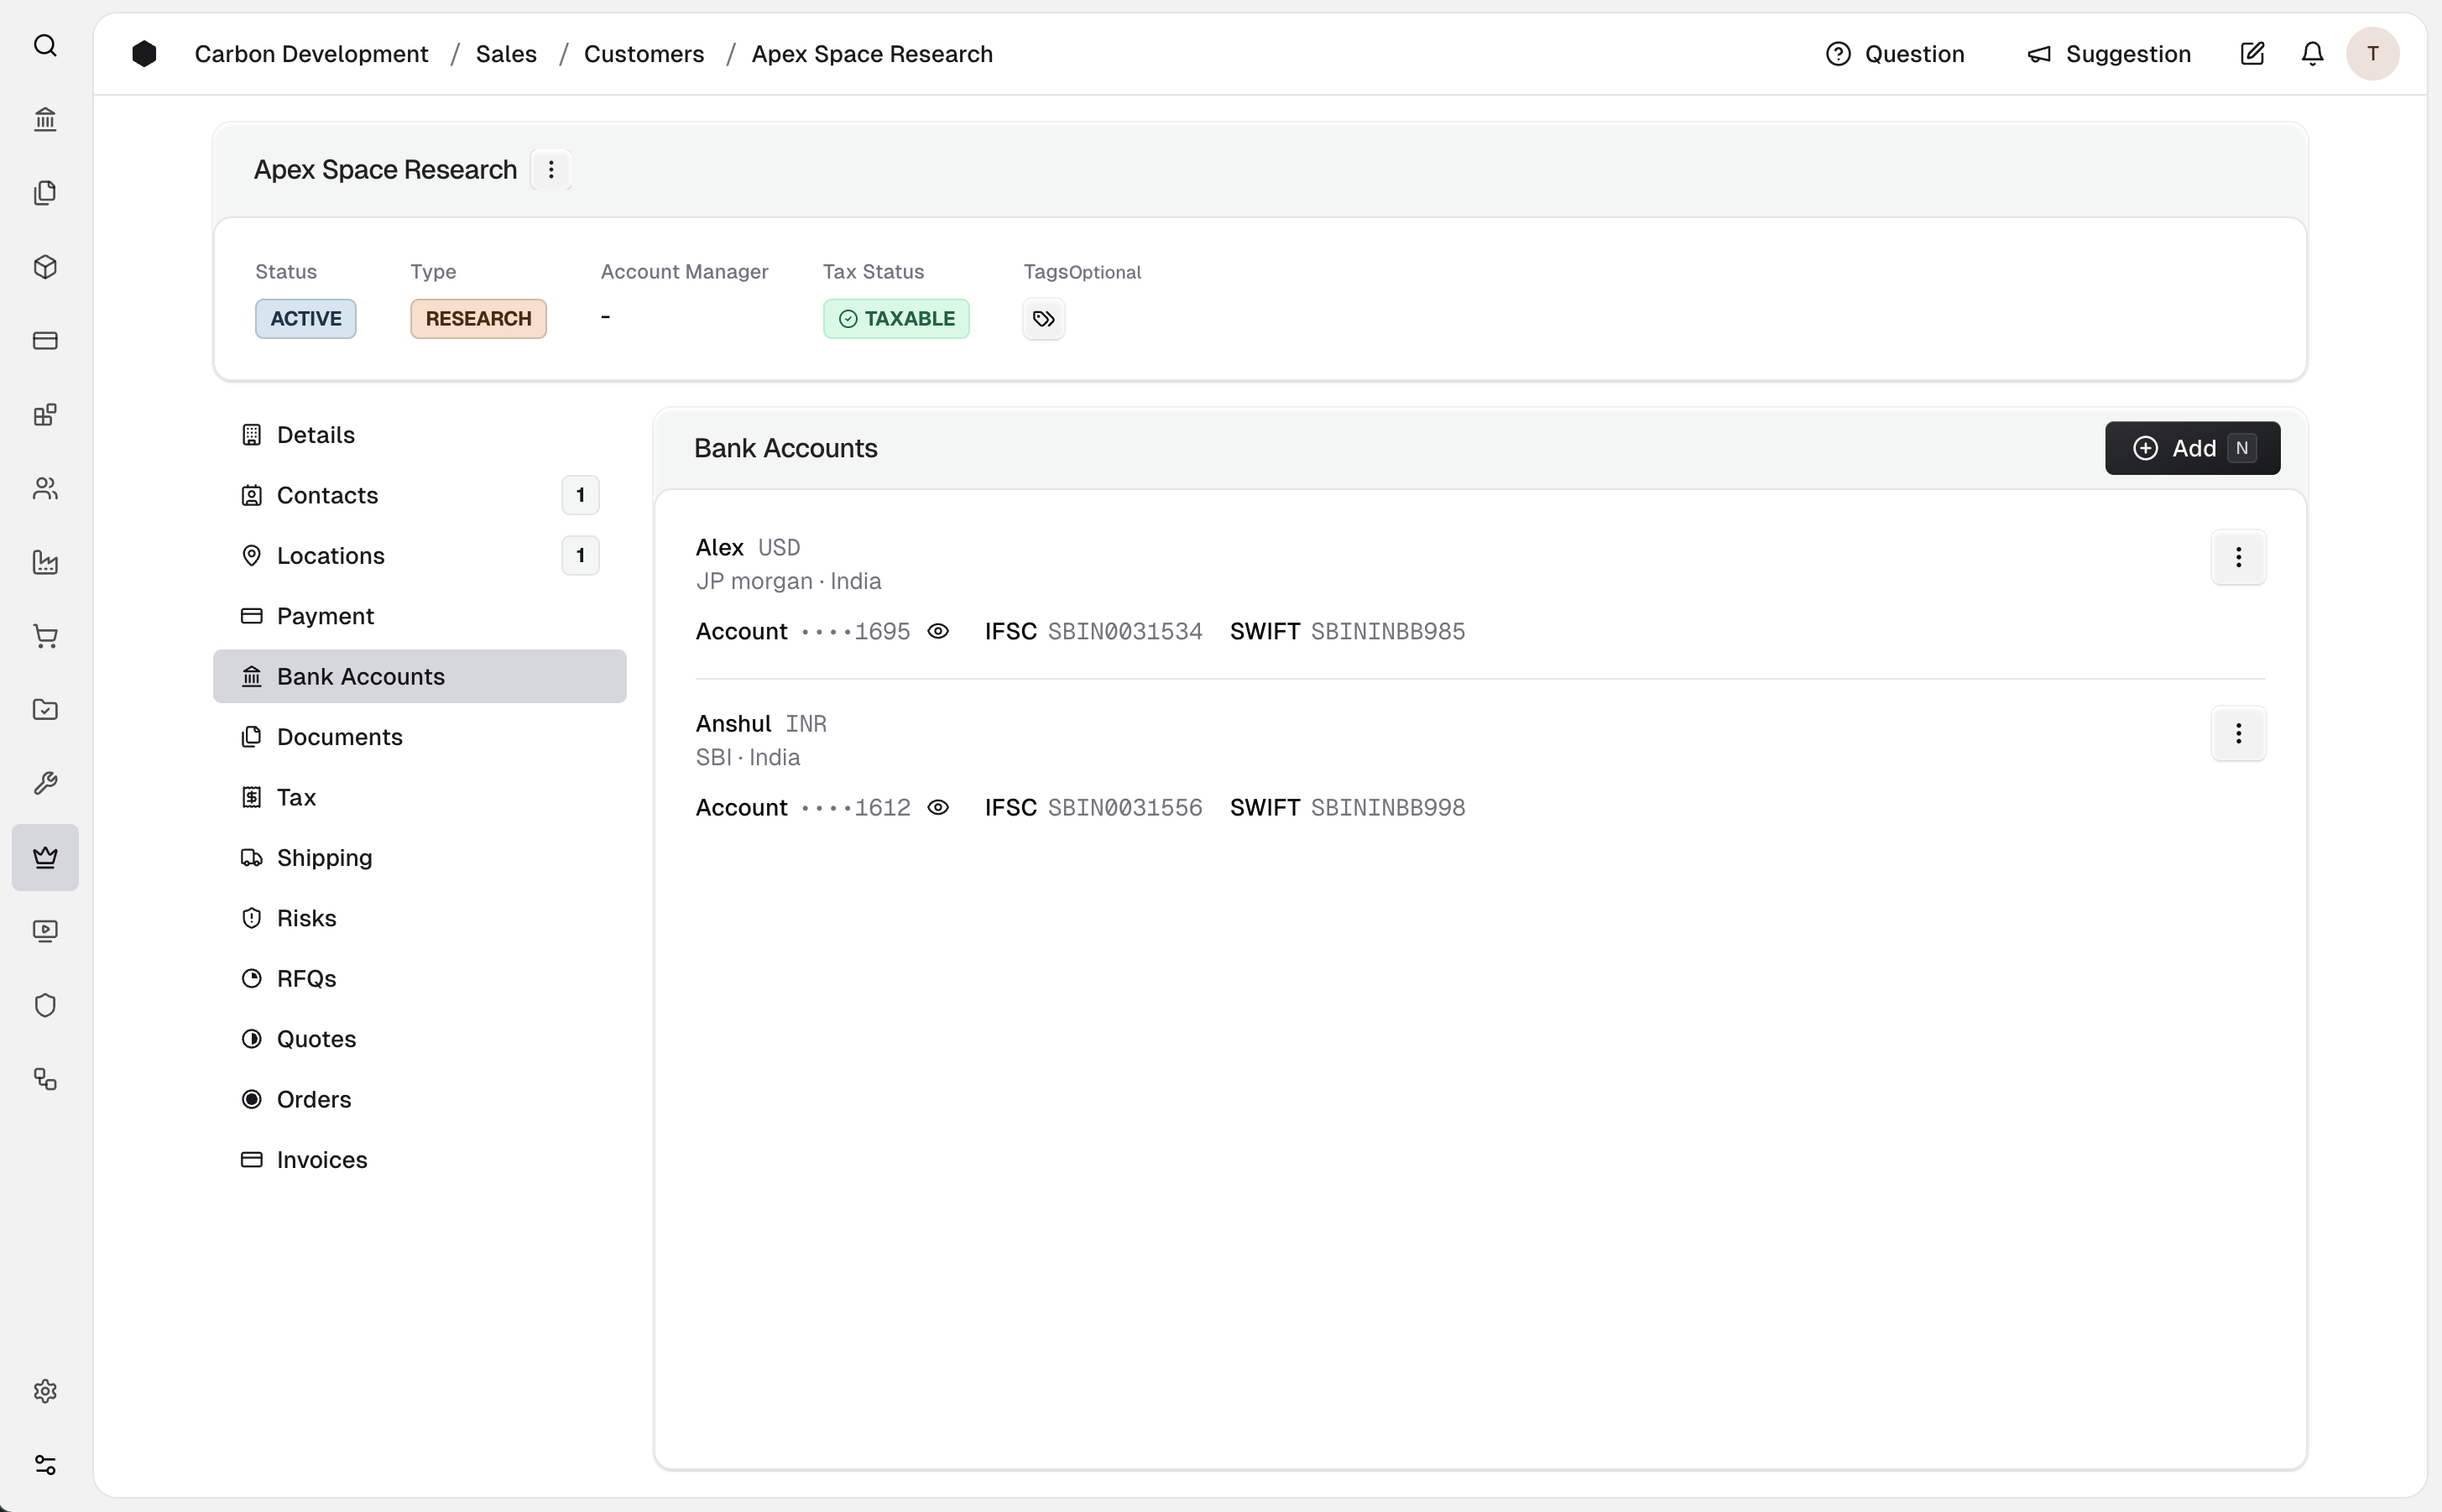Reveal Alex account number with eye icon
The width and height of the screenshot is (2442, 1512).
(938, 631)
